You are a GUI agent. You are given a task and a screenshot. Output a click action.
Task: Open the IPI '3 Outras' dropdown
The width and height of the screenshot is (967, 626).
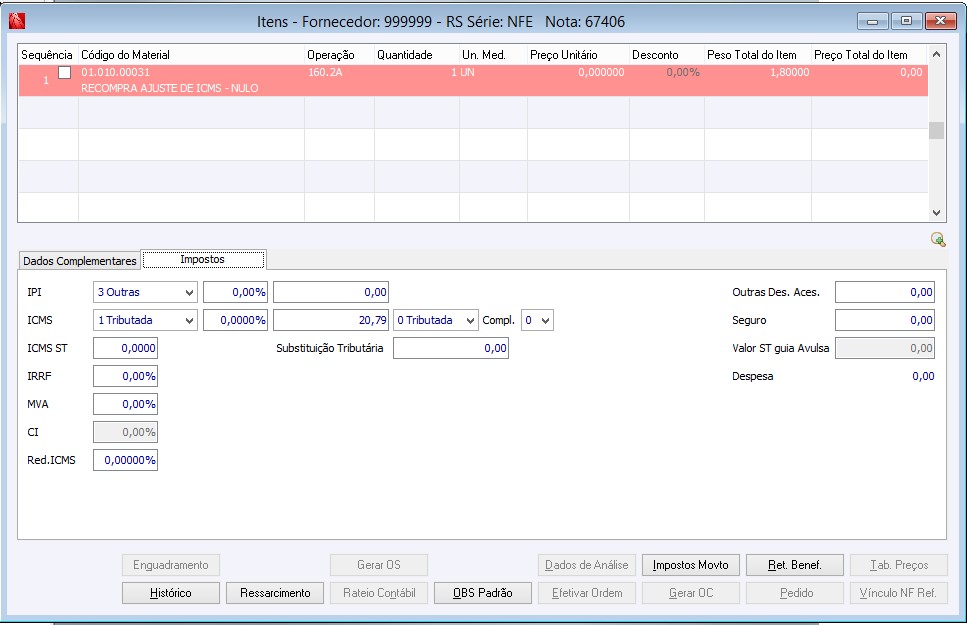point(146,292)
